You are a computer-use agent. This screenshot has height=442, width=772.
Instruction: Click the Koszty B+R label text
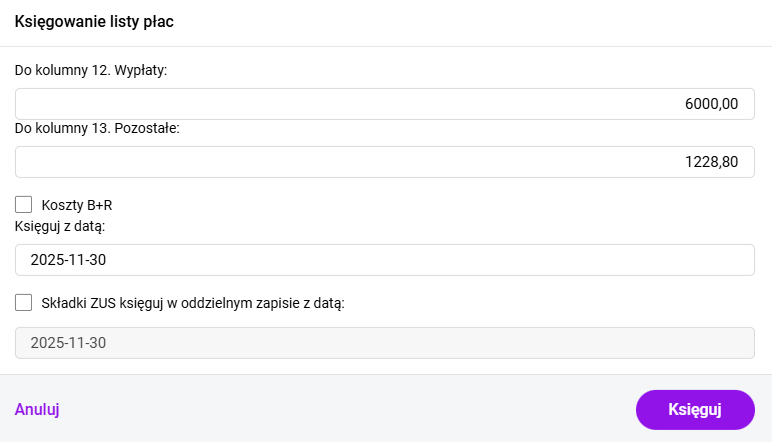pyautogui.click(x=76, y=205)
